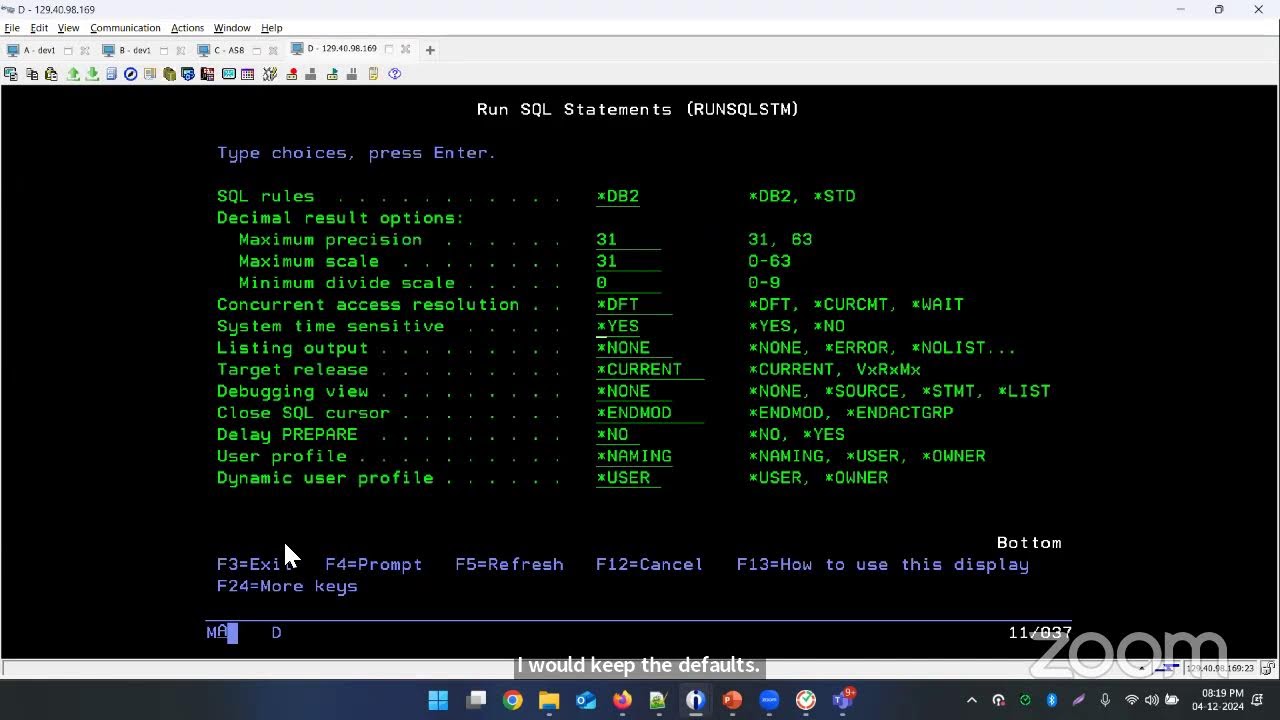Screen dimensions: 1280x720
Task: Click the Maximum scale 31 field
Action: (x=628, y=261)
